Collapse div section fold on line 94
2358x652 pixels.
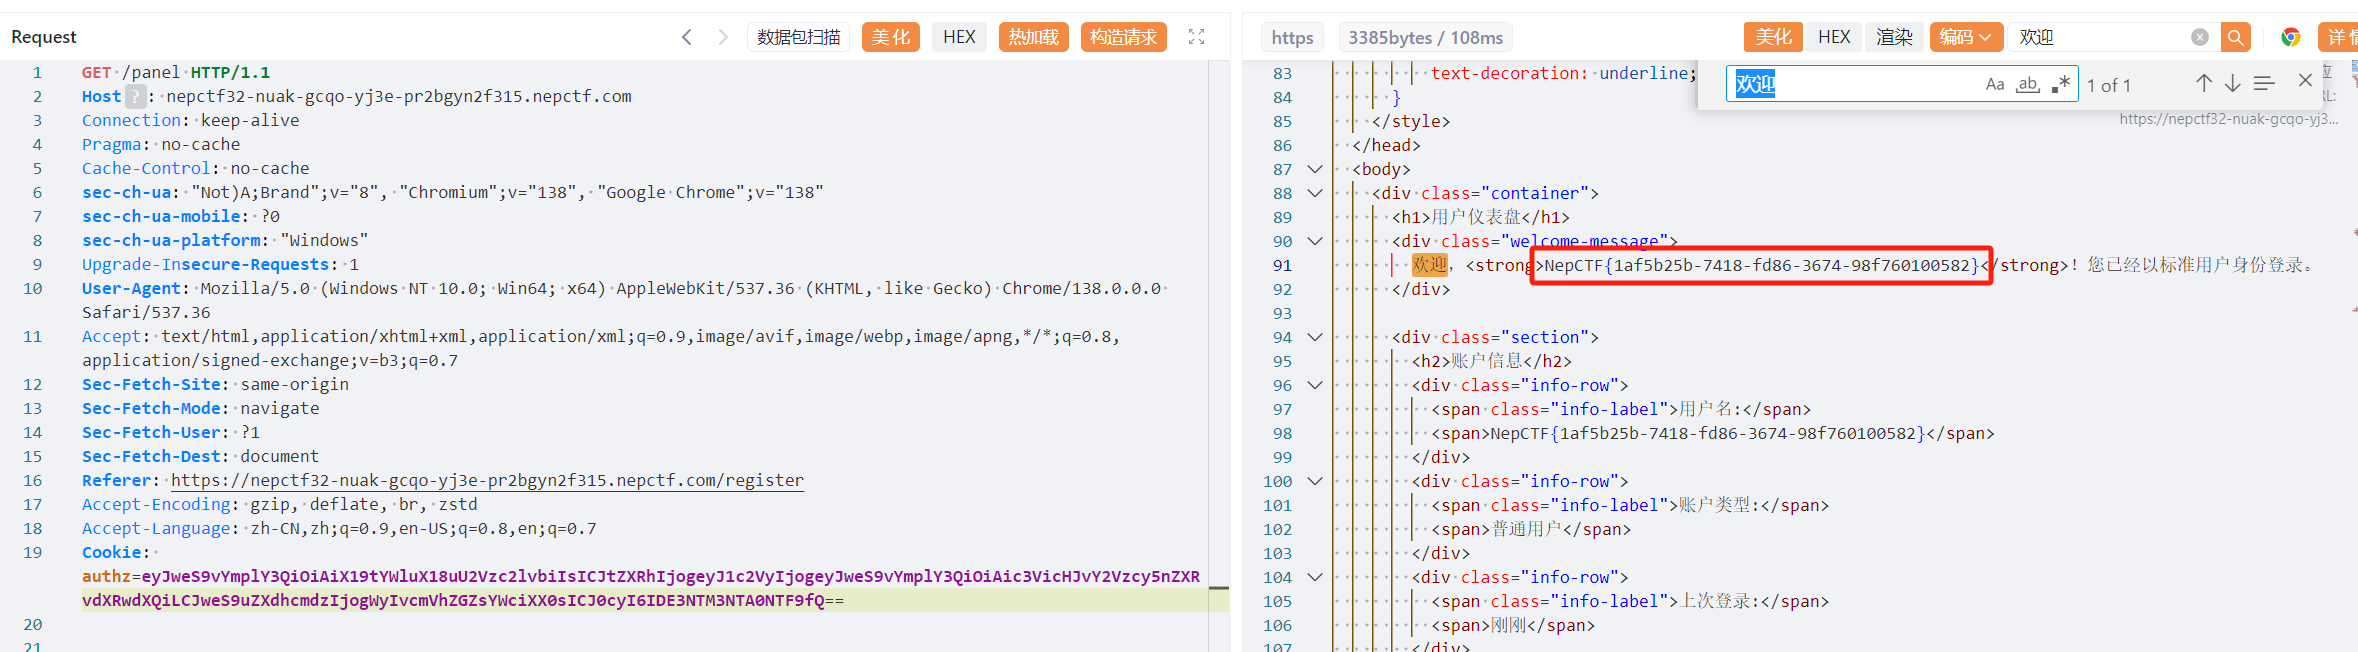coord(1315,338)
